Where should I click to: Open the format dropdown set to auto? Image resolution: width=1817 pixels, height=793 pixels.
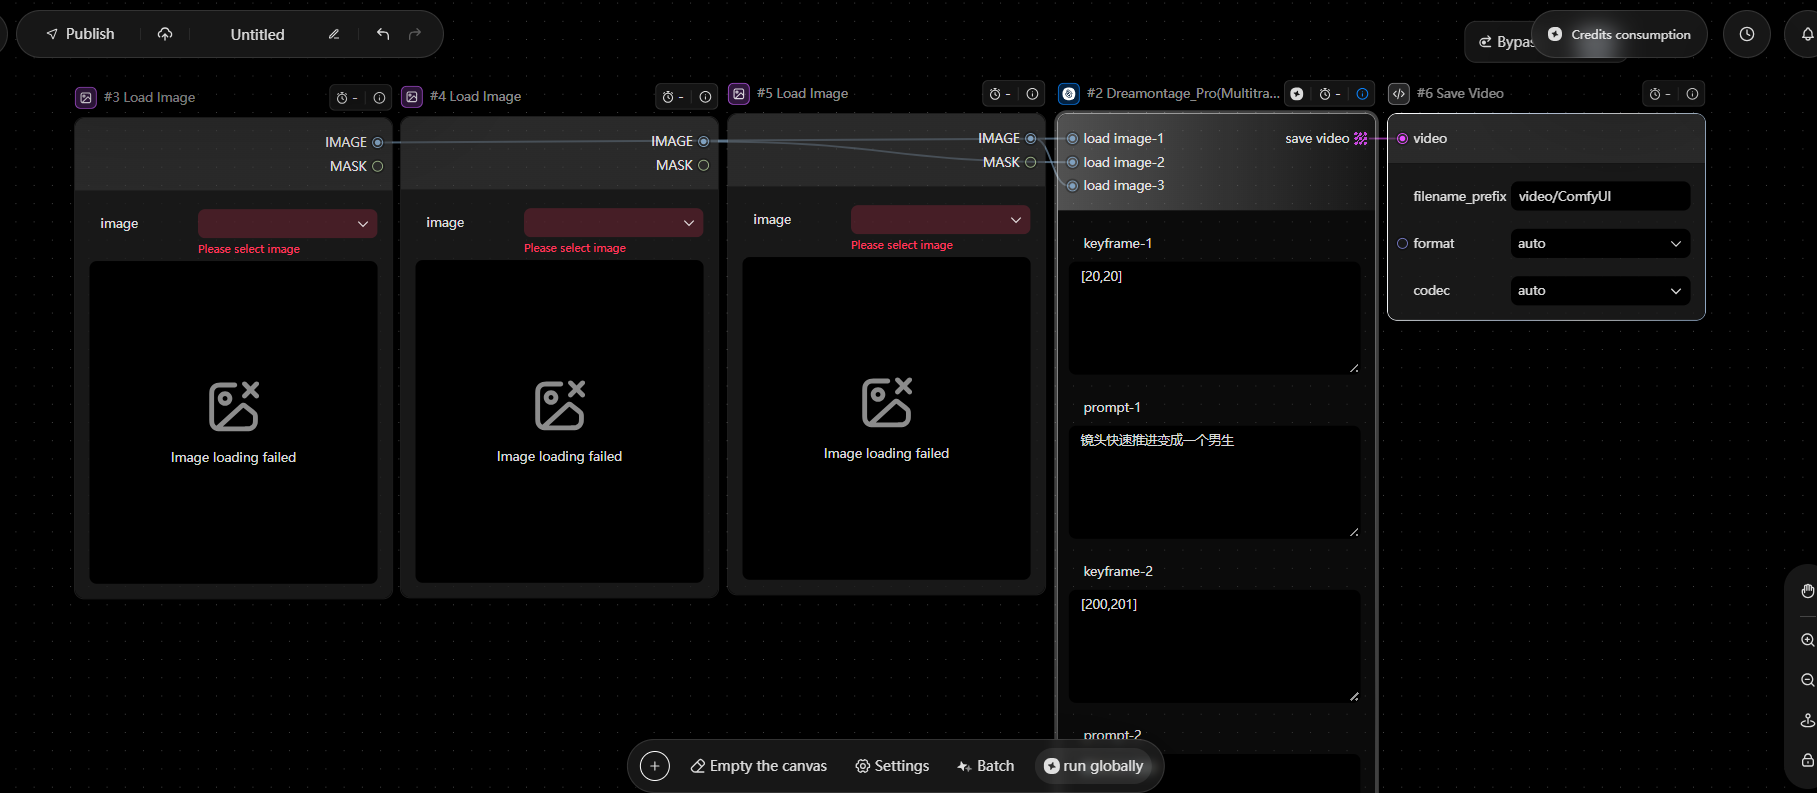click(x=1601, y=243)
